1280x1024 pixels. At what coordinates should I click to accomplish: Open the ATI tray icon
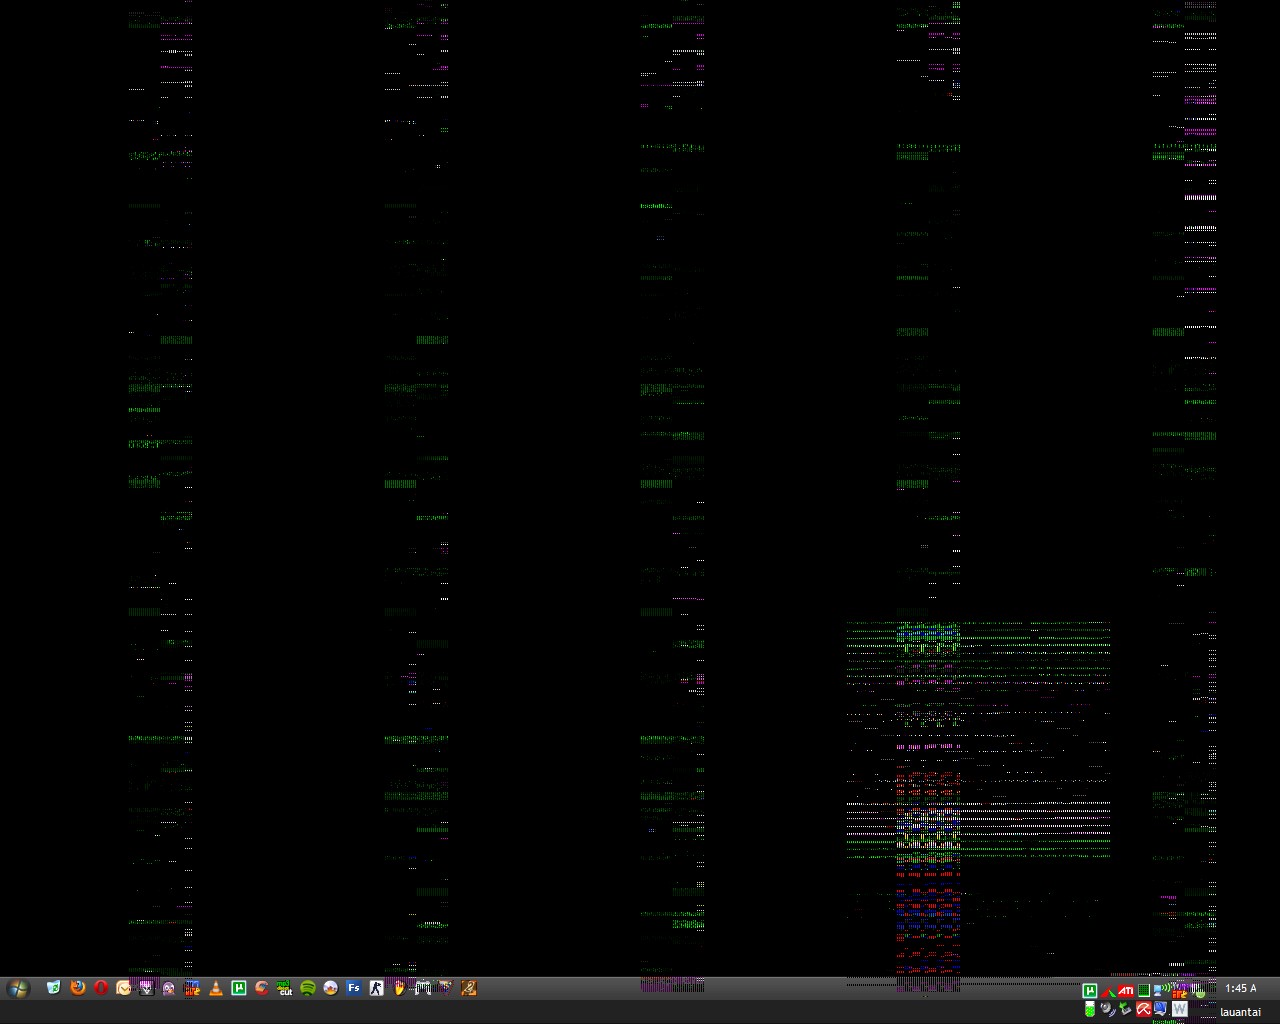(x=1126, y=991)
